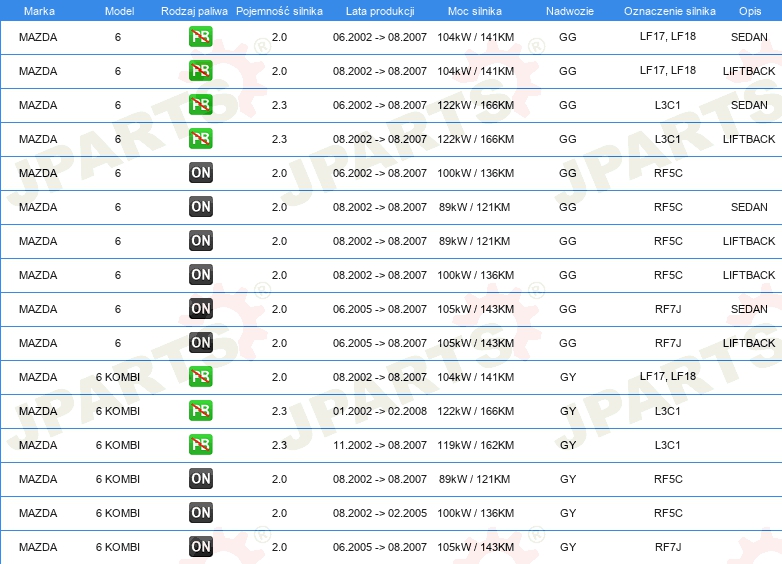Click the Moc silnika column header
This screenshot has width=782, height=564.
(x=475, y=11)
